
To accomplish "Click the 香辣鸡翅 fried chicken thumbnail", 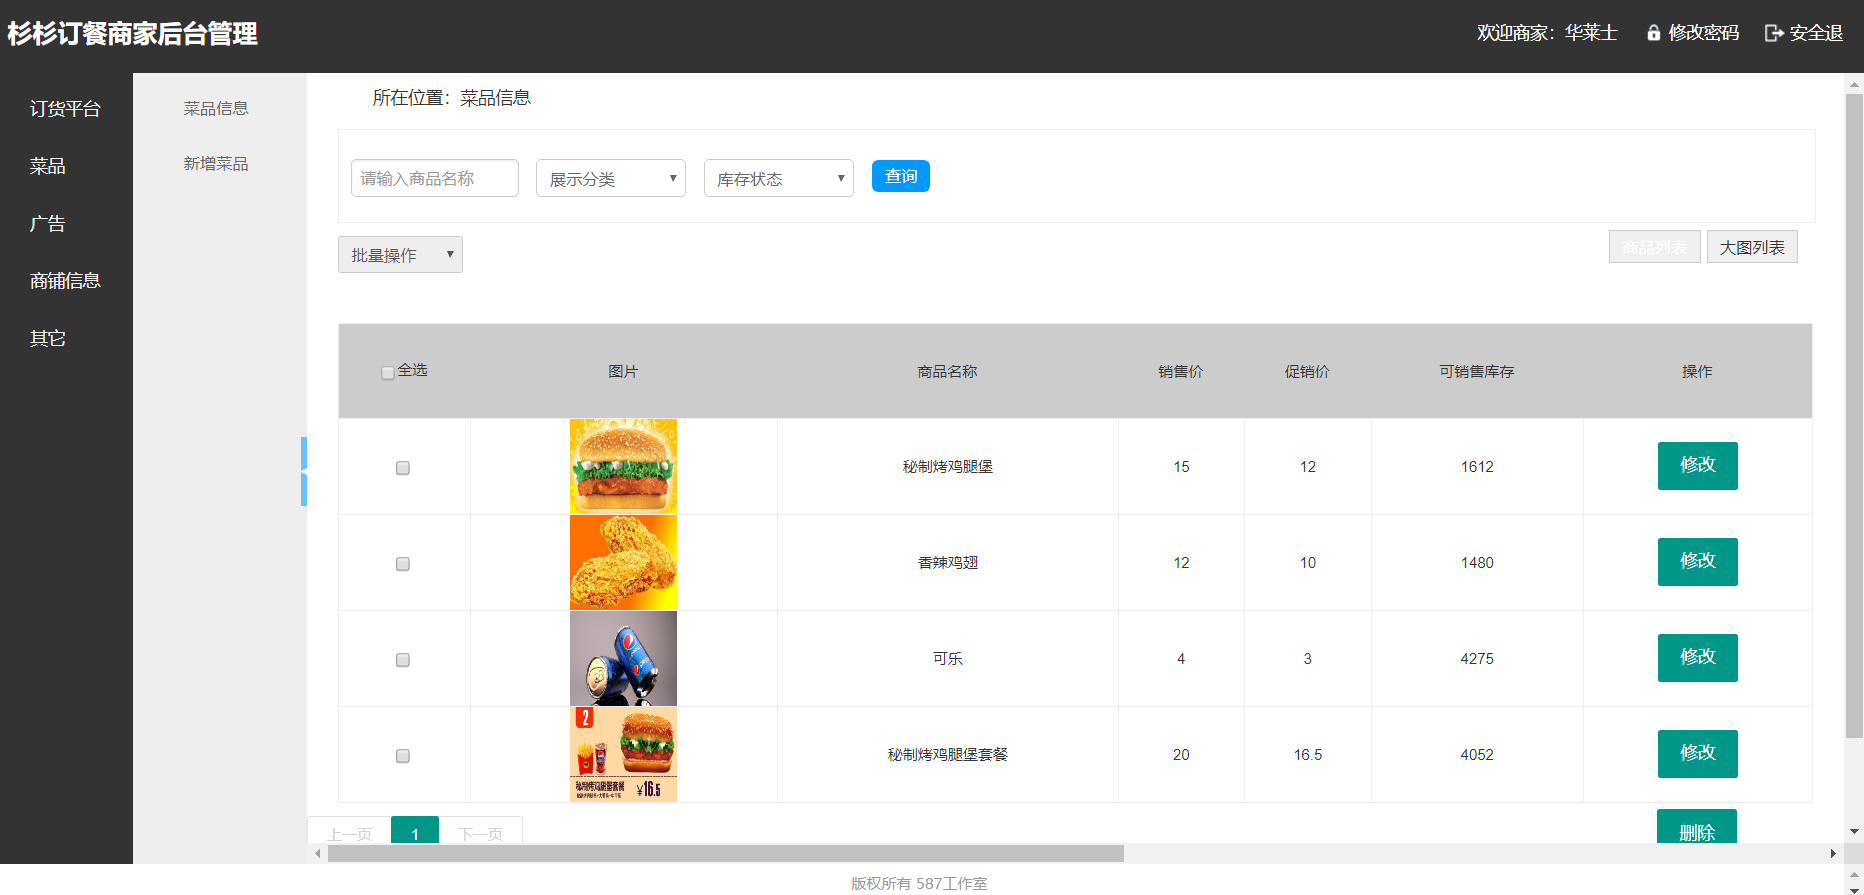I will 623,562.
